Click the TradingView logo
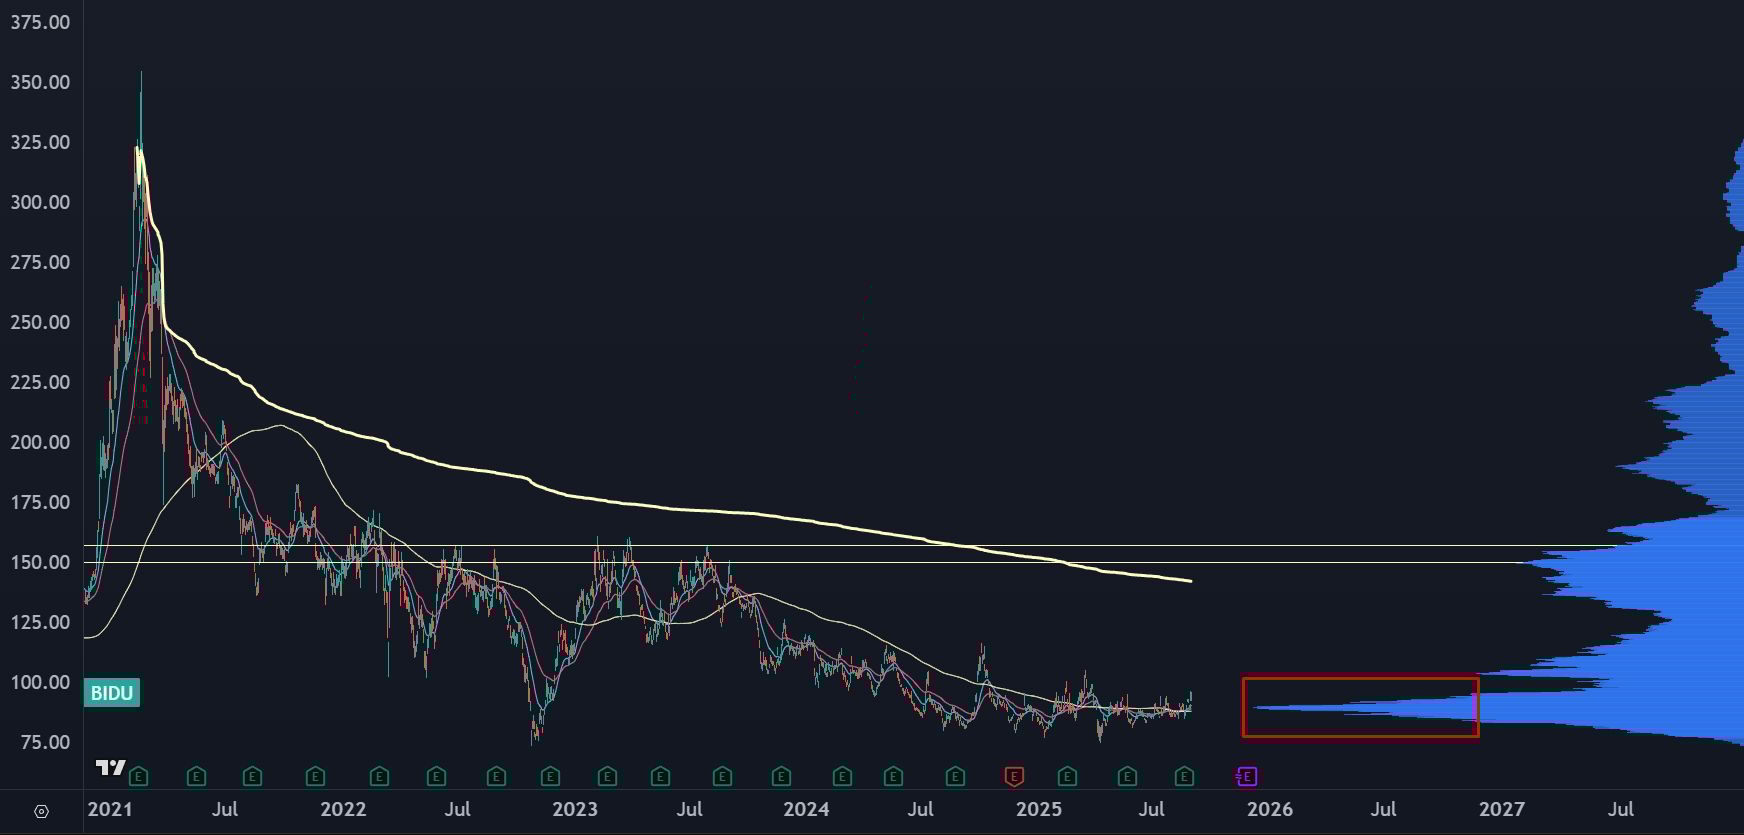The height and width of the screenshot is (835, 1744). 110,768
